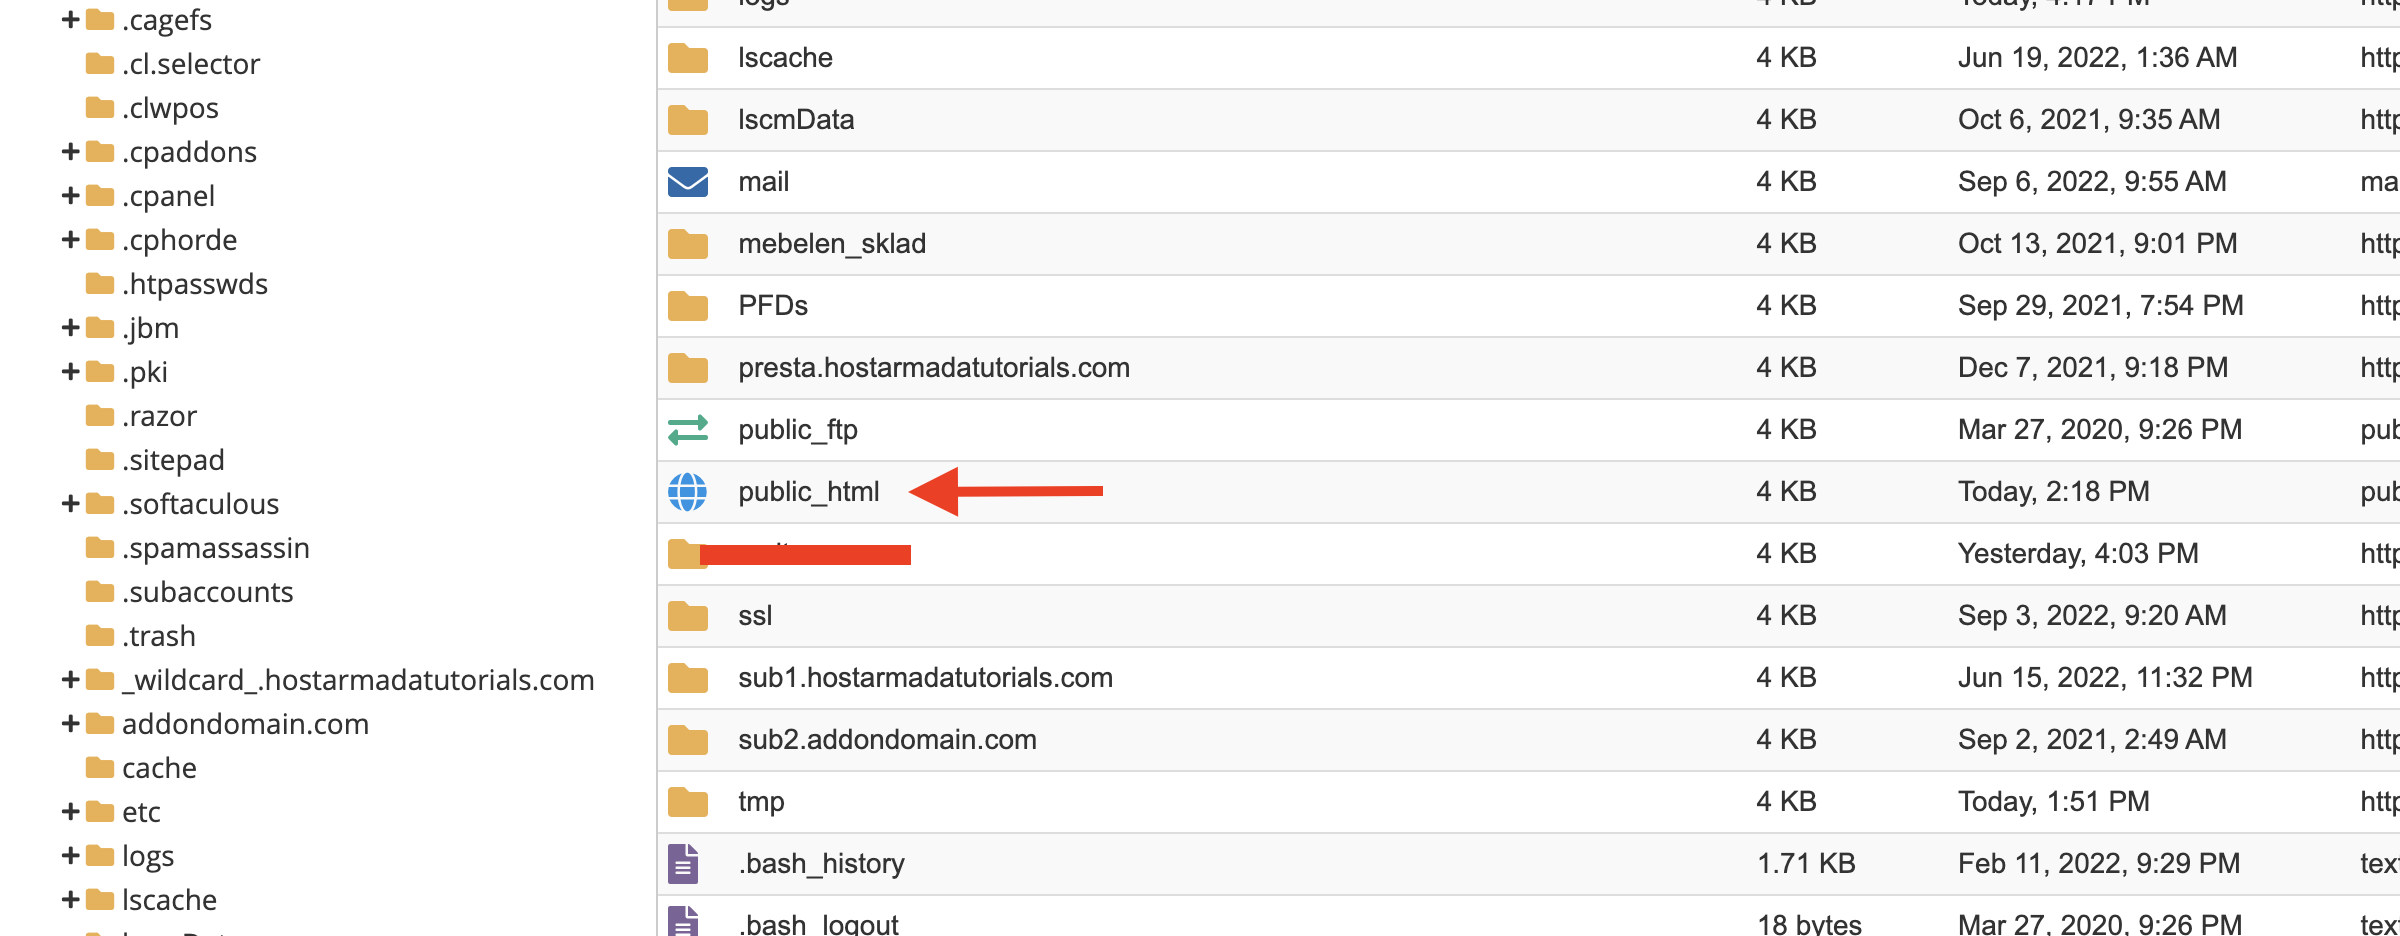Select the .trash folder in the sidebar
This screenshot has height=936, width=2400.
tap(159, 635)
